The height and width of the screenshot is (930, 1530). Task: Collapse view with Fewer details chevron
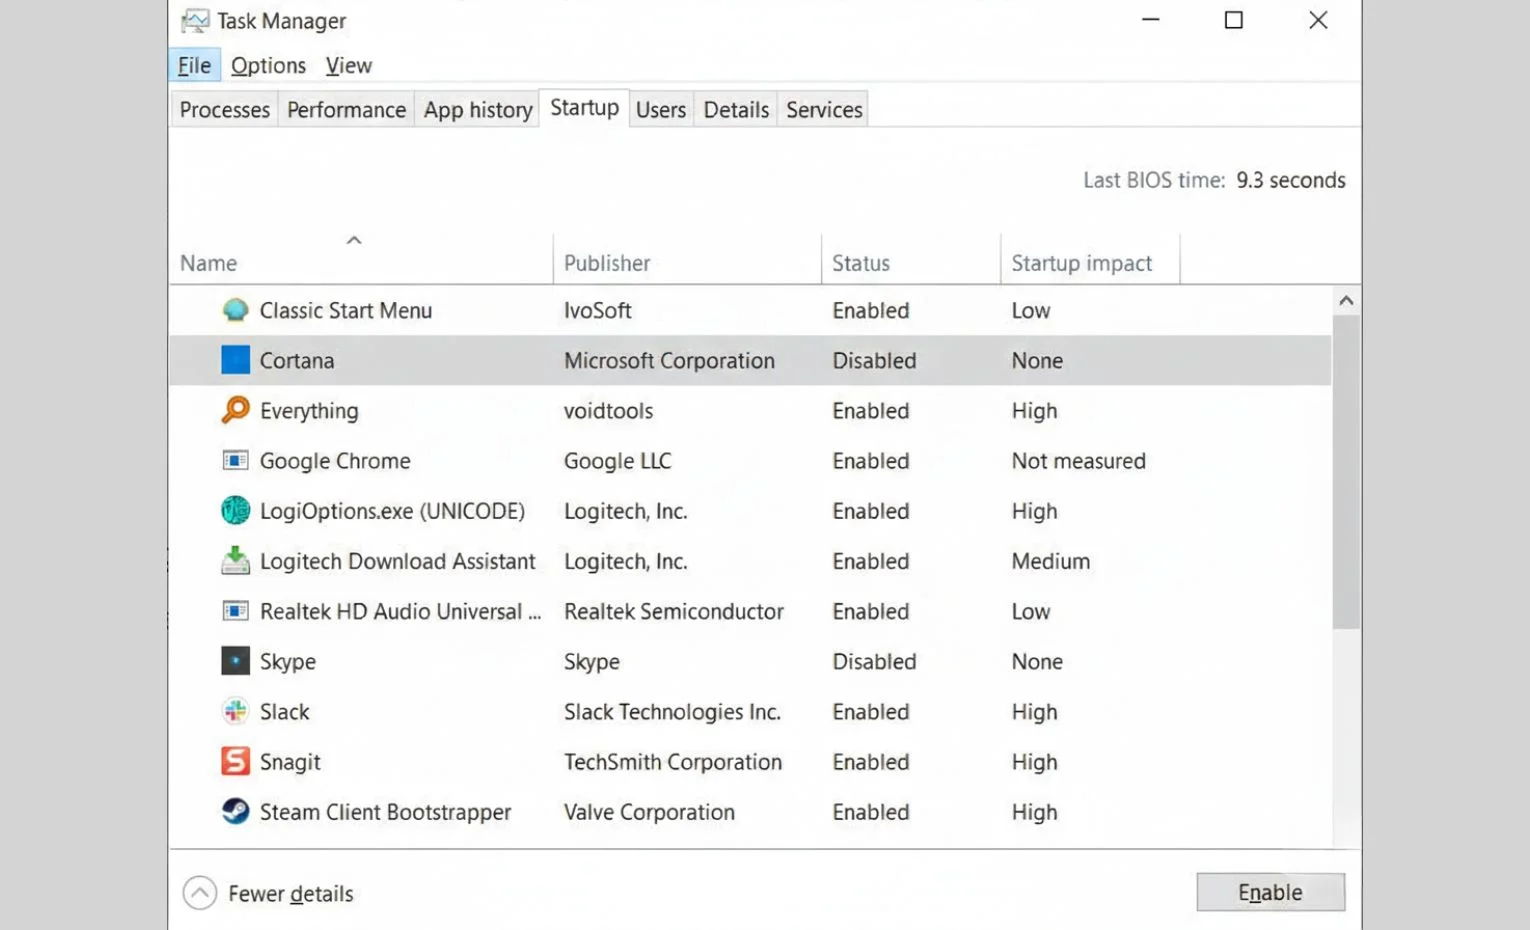(200, 893)
